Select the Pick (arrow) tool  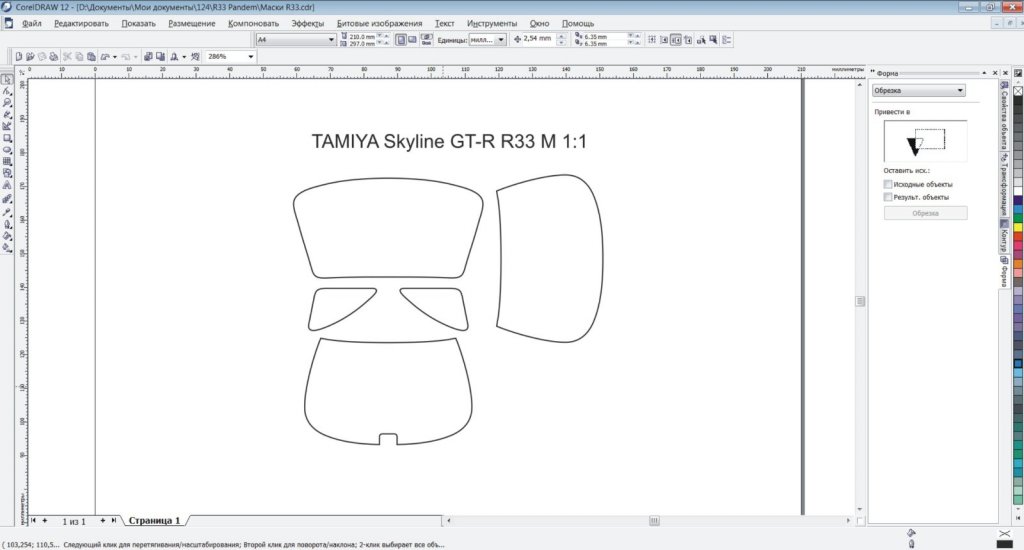tap(7, 78)
